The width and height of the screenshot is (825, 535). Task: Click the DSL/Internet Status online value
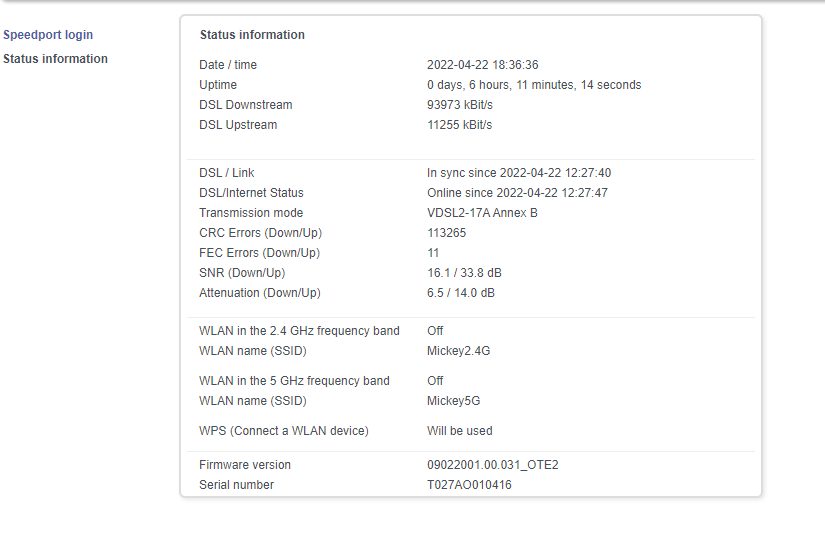[x=517, y=193]
